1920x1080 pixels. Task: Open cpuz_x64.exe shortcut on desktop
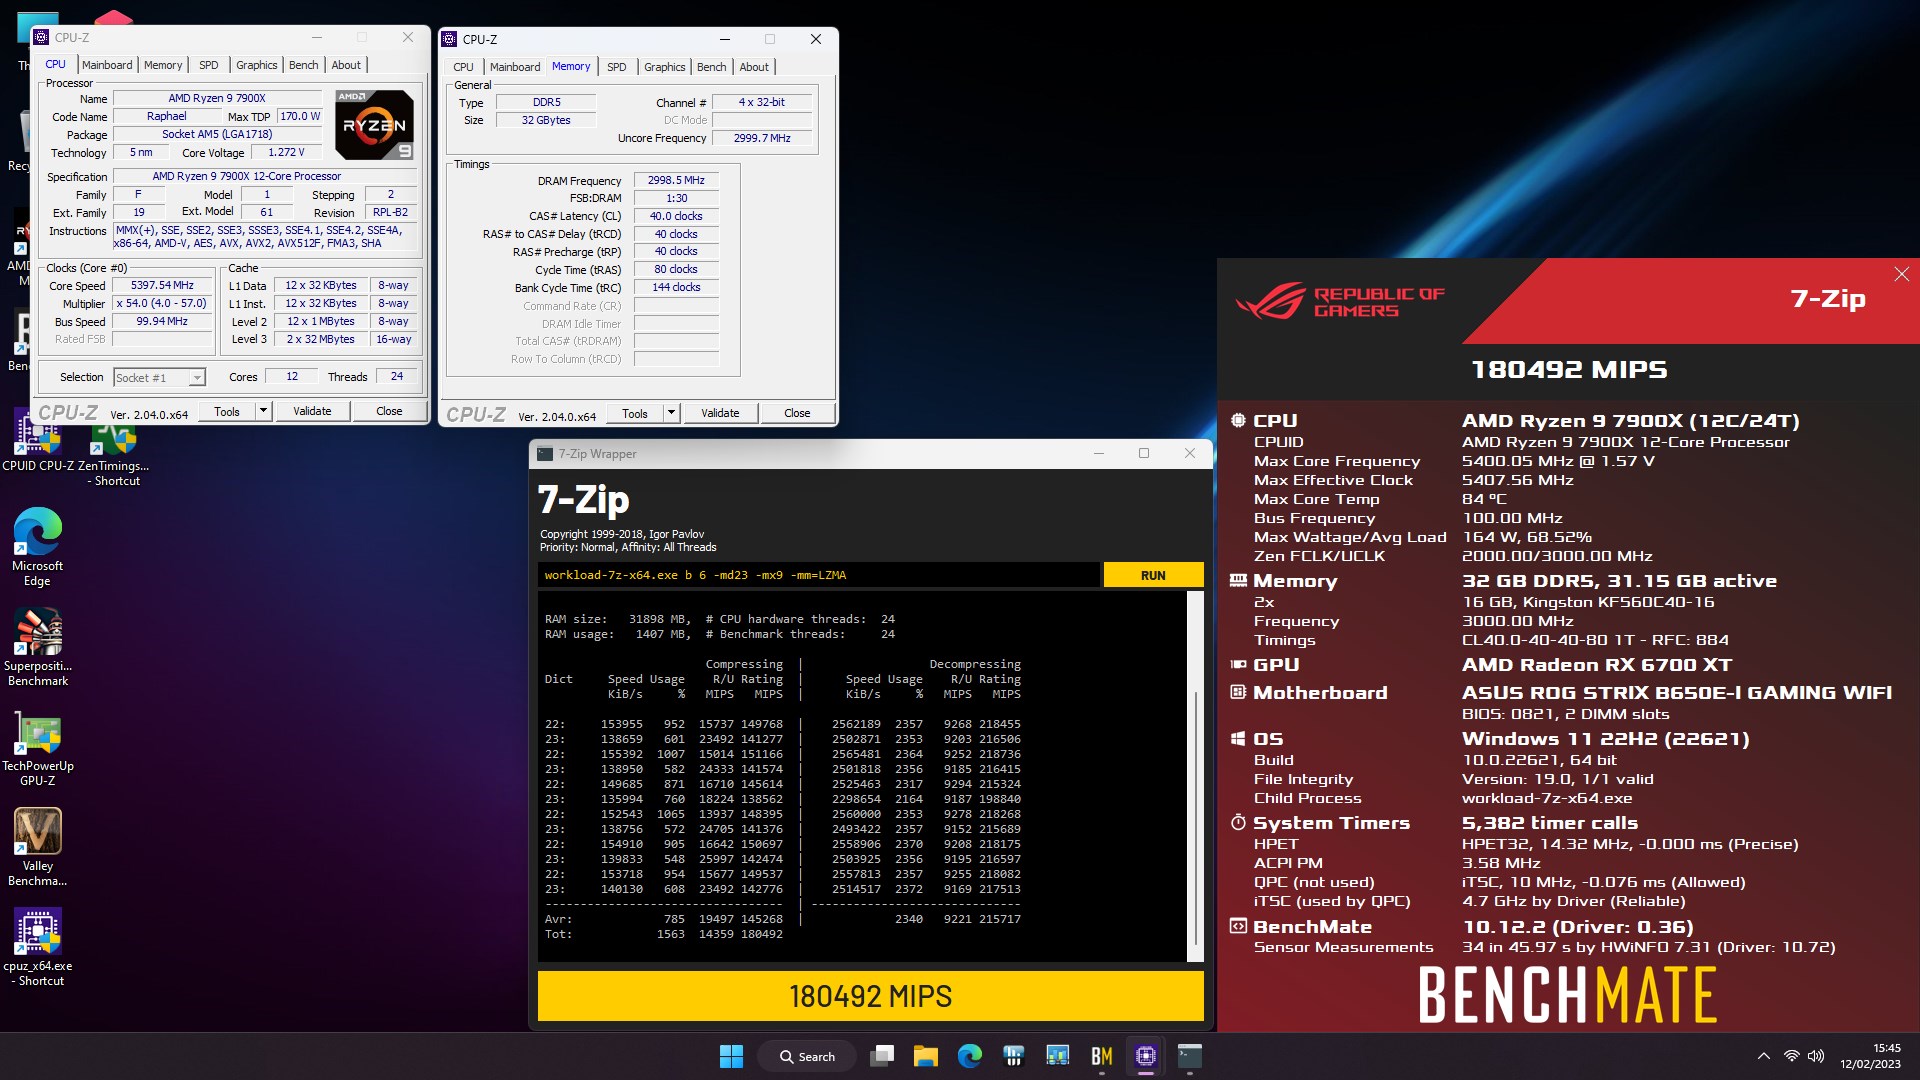click(38, 946)
